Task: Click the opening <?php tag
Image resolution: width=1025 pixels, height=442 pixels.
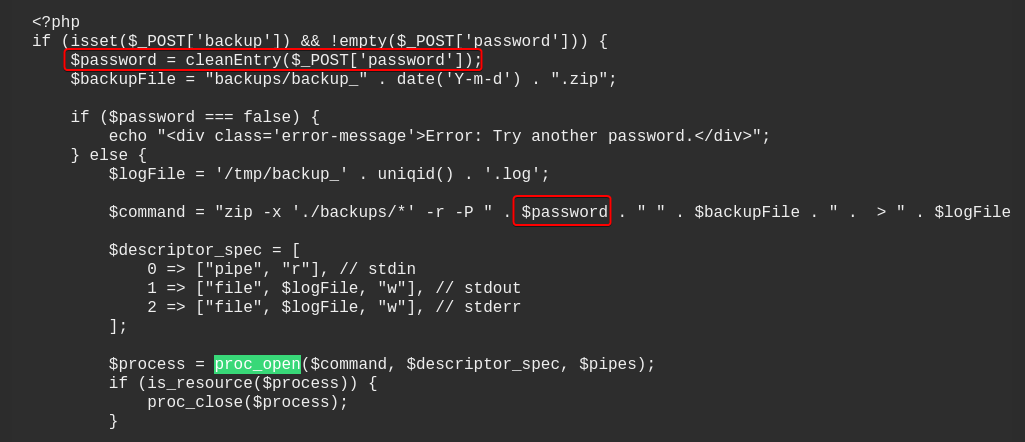Action: click(56, 22)
